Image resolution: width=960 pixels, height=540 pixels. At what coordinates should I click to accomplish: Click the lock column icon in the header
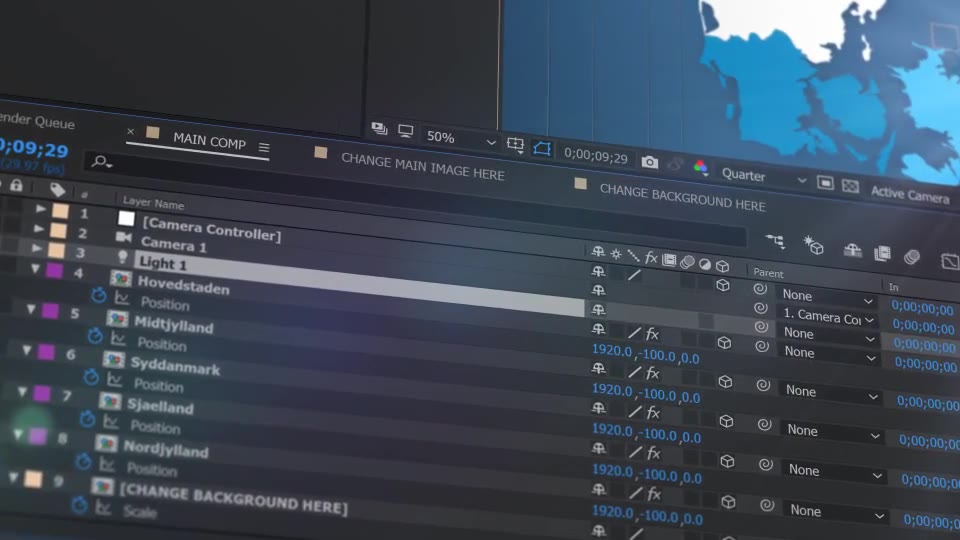pos(16,185)
